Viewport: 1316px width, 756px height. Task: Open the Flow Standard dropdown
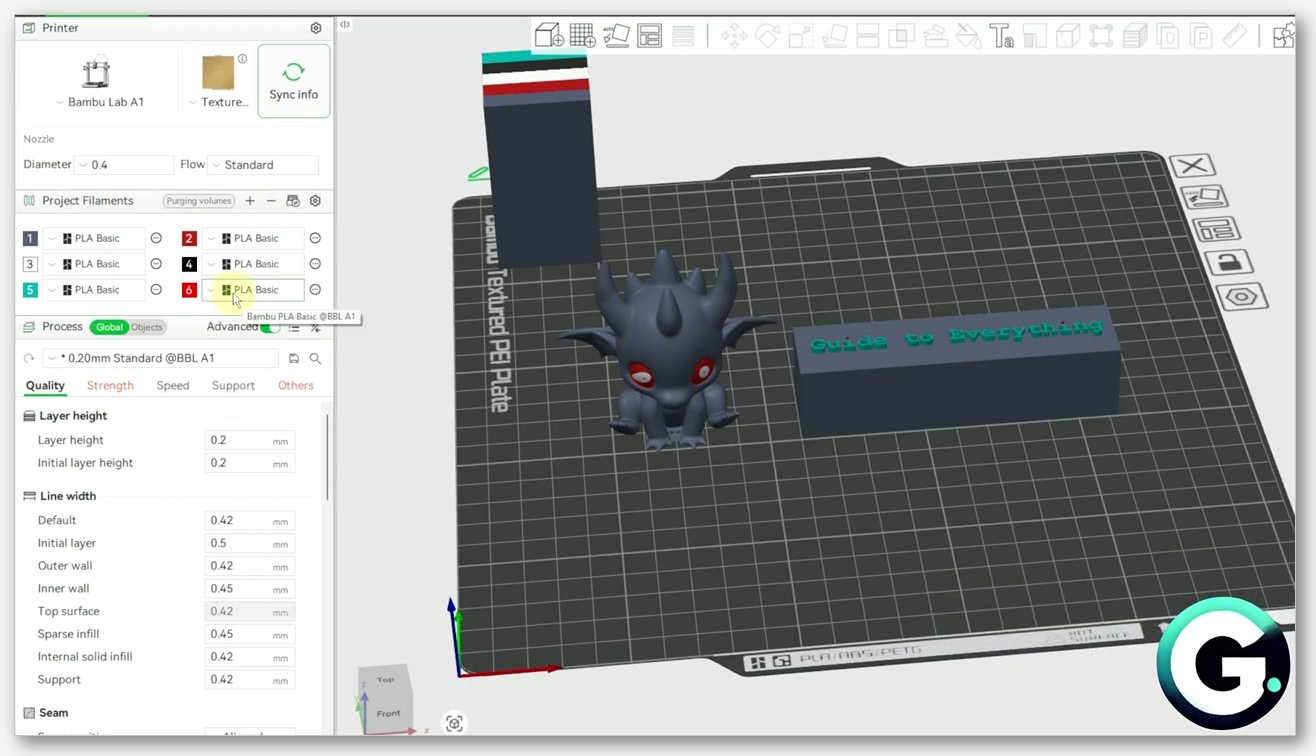(263, 165)
